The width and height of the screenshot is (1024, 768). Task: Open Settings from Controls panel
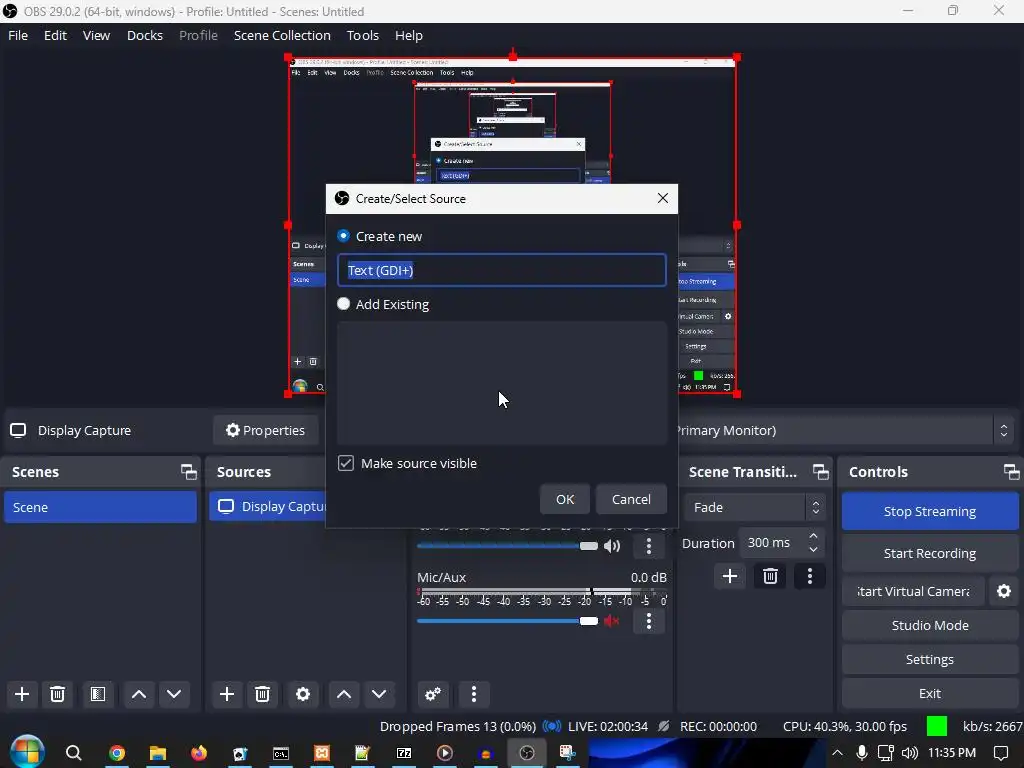[929, 659]
